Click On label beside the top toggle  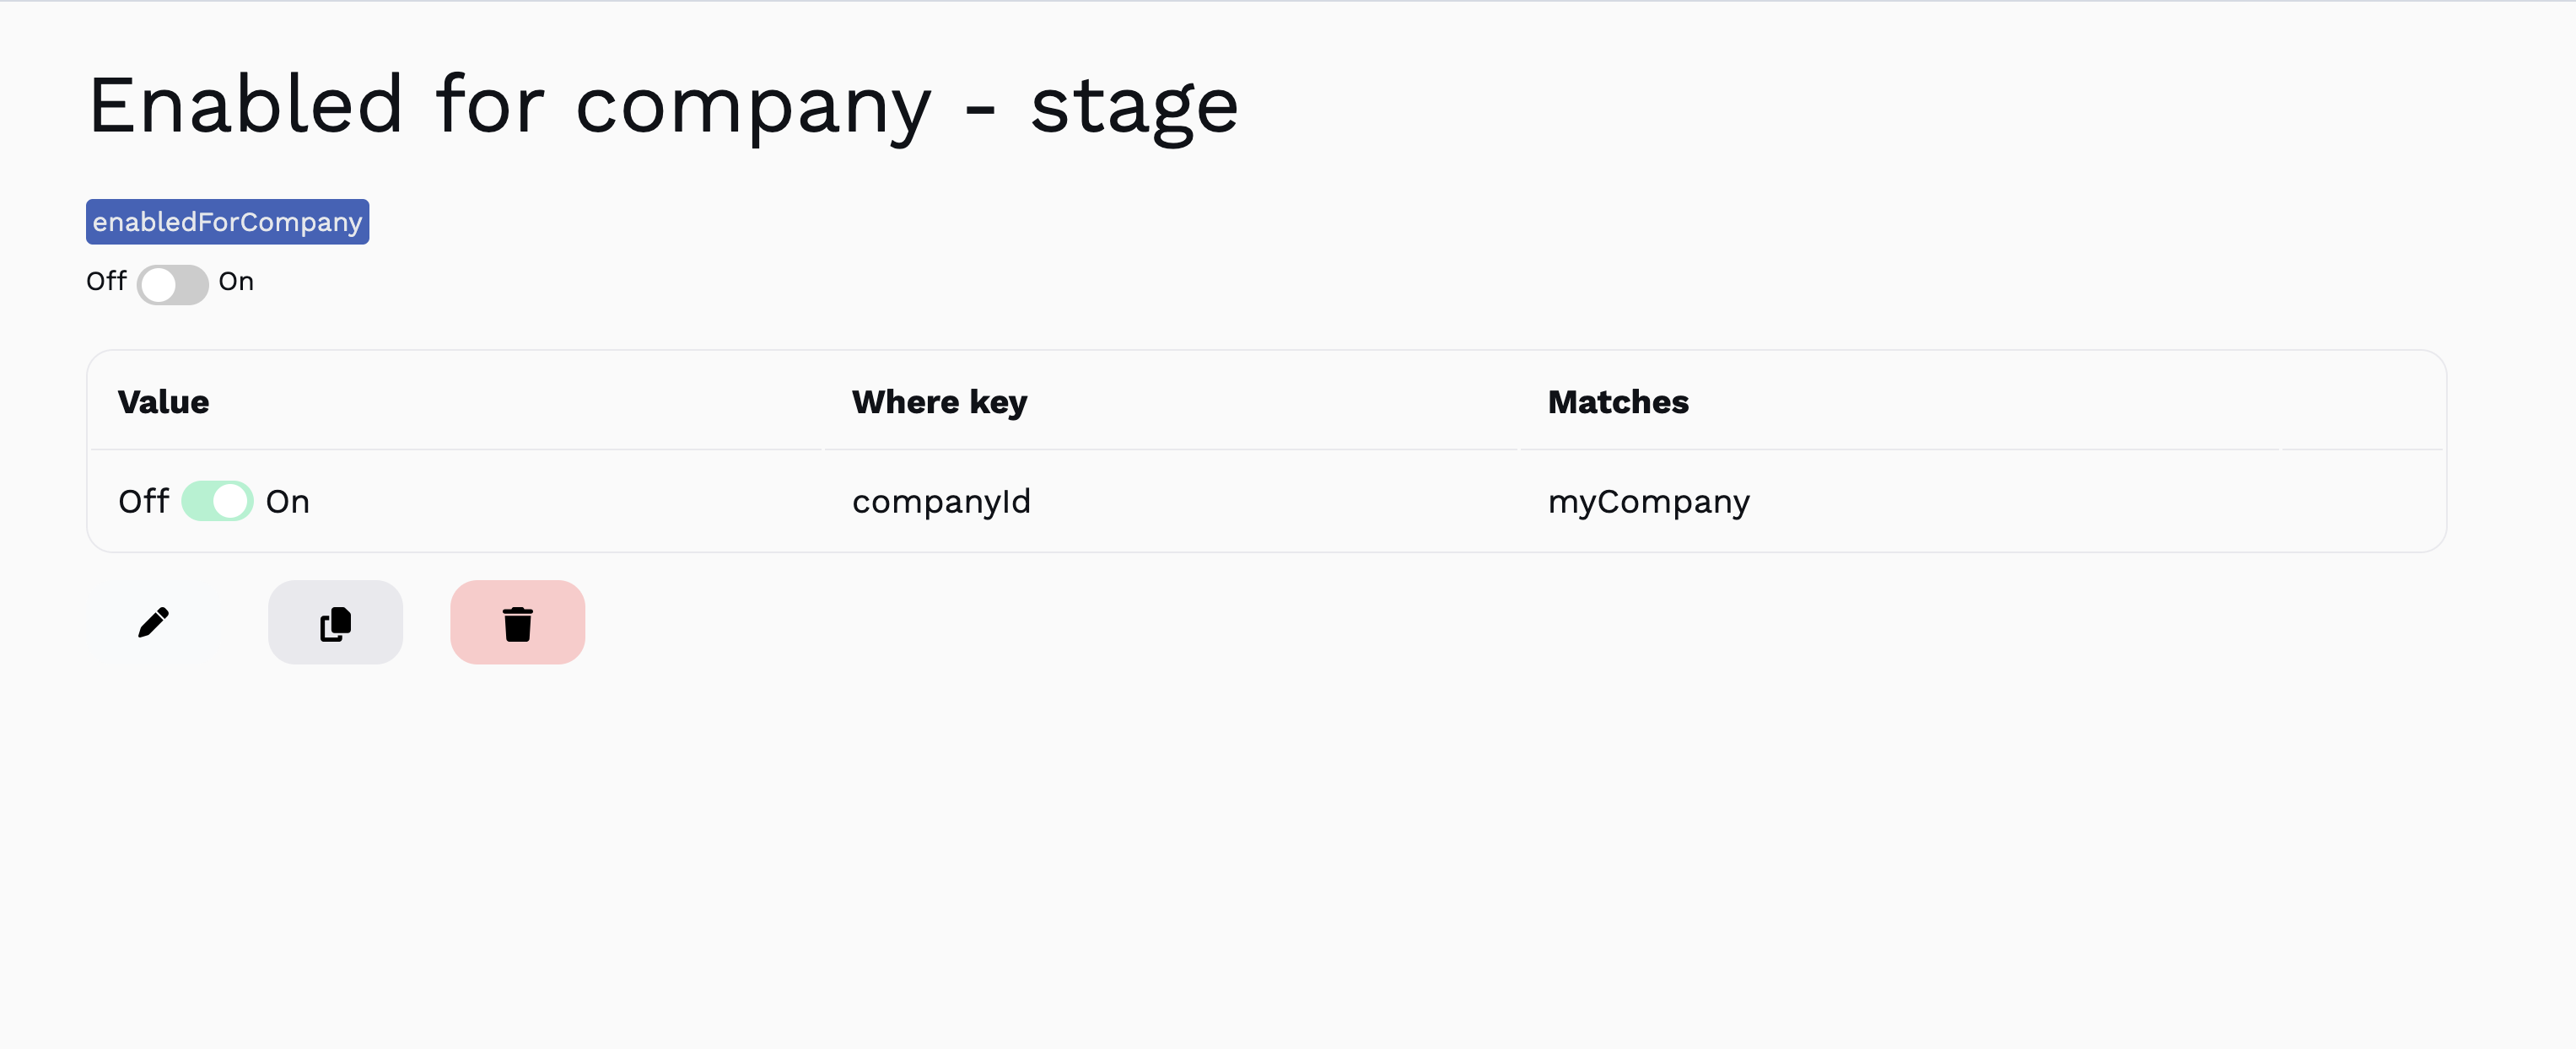click(236, 282)
